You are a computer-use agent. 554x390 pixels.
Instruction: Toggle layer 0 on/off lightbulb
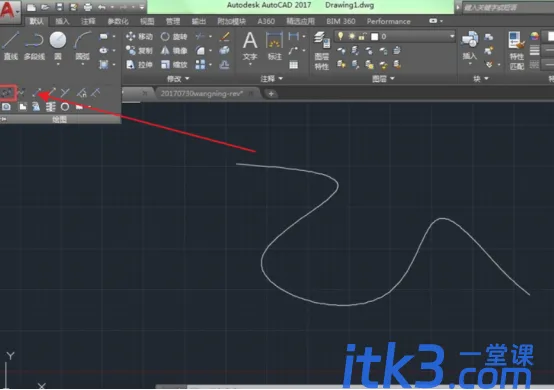click(341, 36)
